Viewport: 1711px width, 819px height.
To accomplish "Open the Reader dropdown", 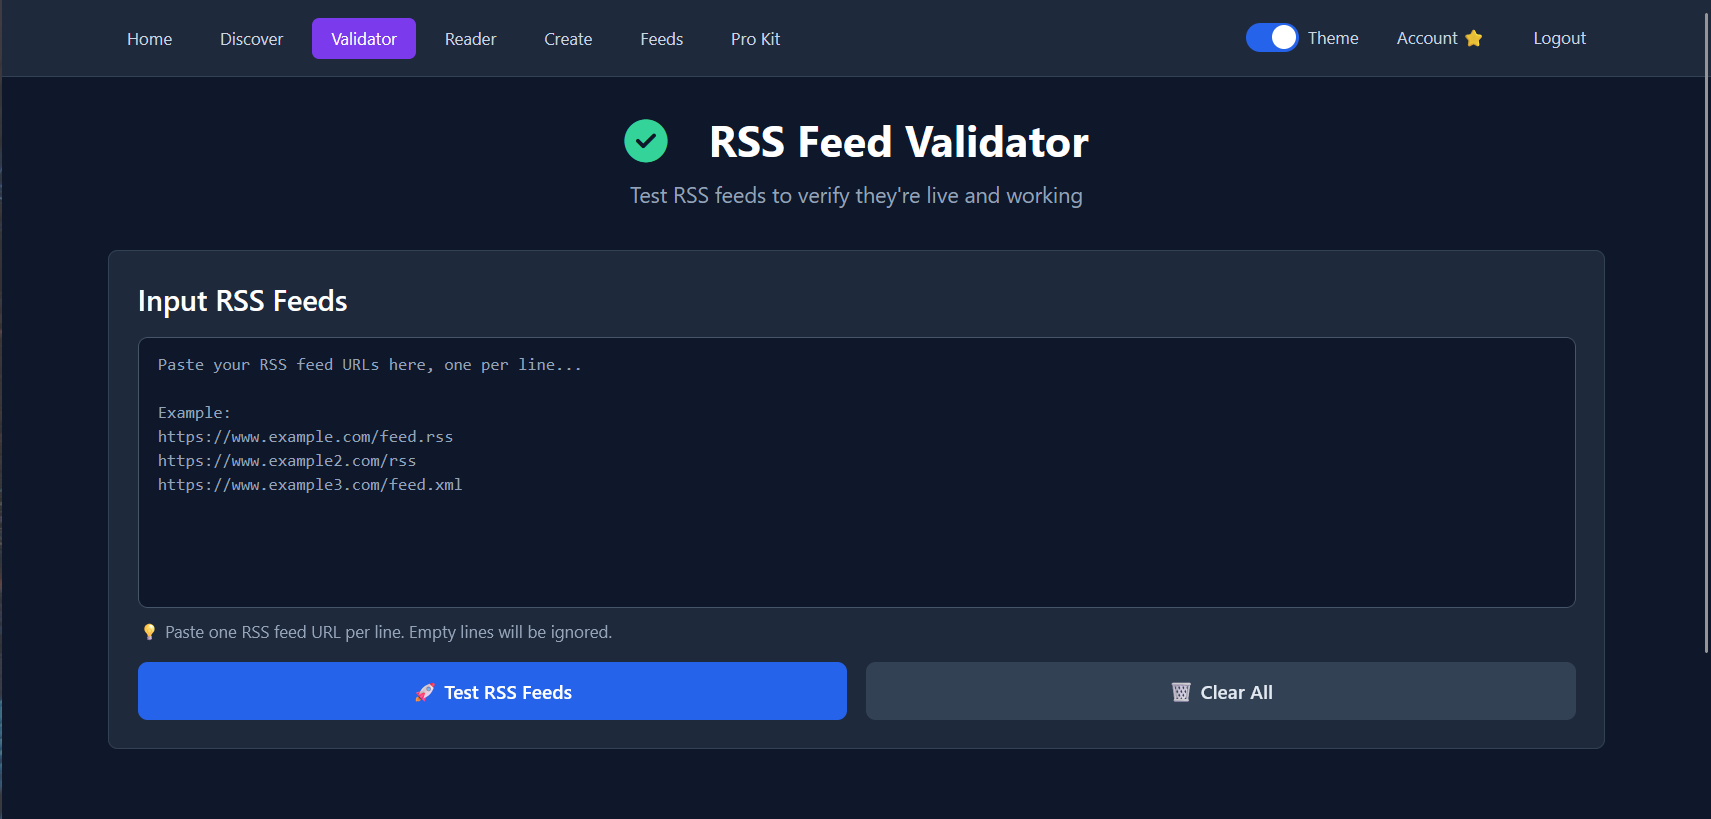I will pyautogui.click(x=470, y=39).
